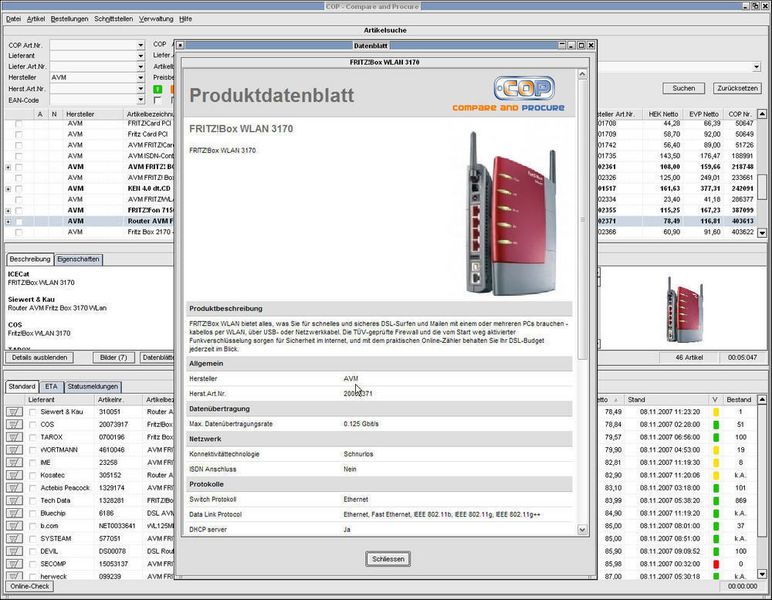772x600 pixels.
Task: Open Bestellungen menu
Action: point(69,19)
